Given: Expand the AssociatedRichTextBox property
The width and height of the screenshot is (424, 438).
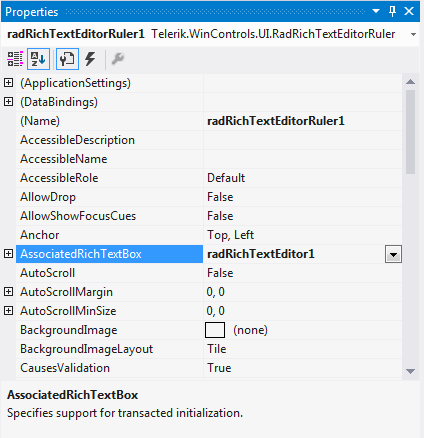Looking at the screenshot, I should (x=9, y=254).
